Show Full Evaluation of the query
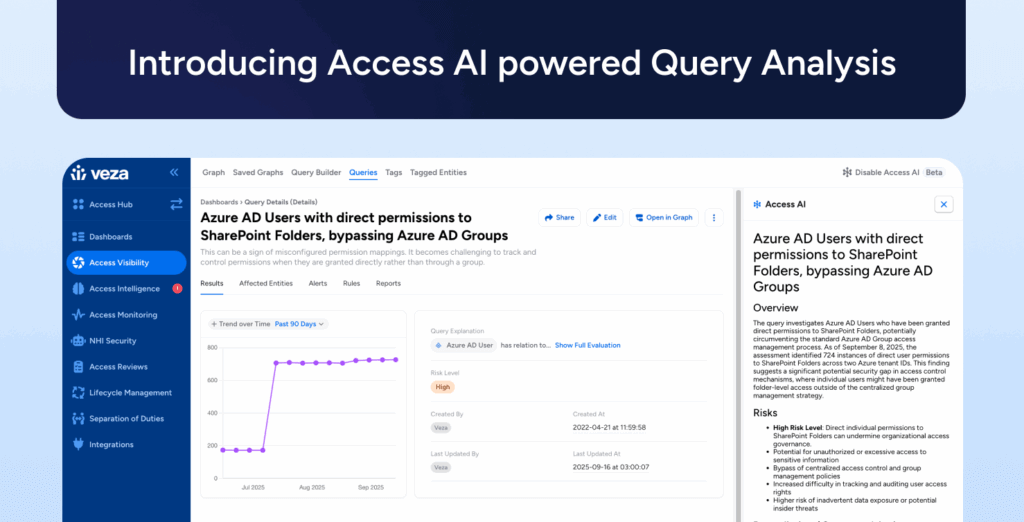The height and width of the screenshot is (522, 1024). pyautogui.click(x=588, y=345)
